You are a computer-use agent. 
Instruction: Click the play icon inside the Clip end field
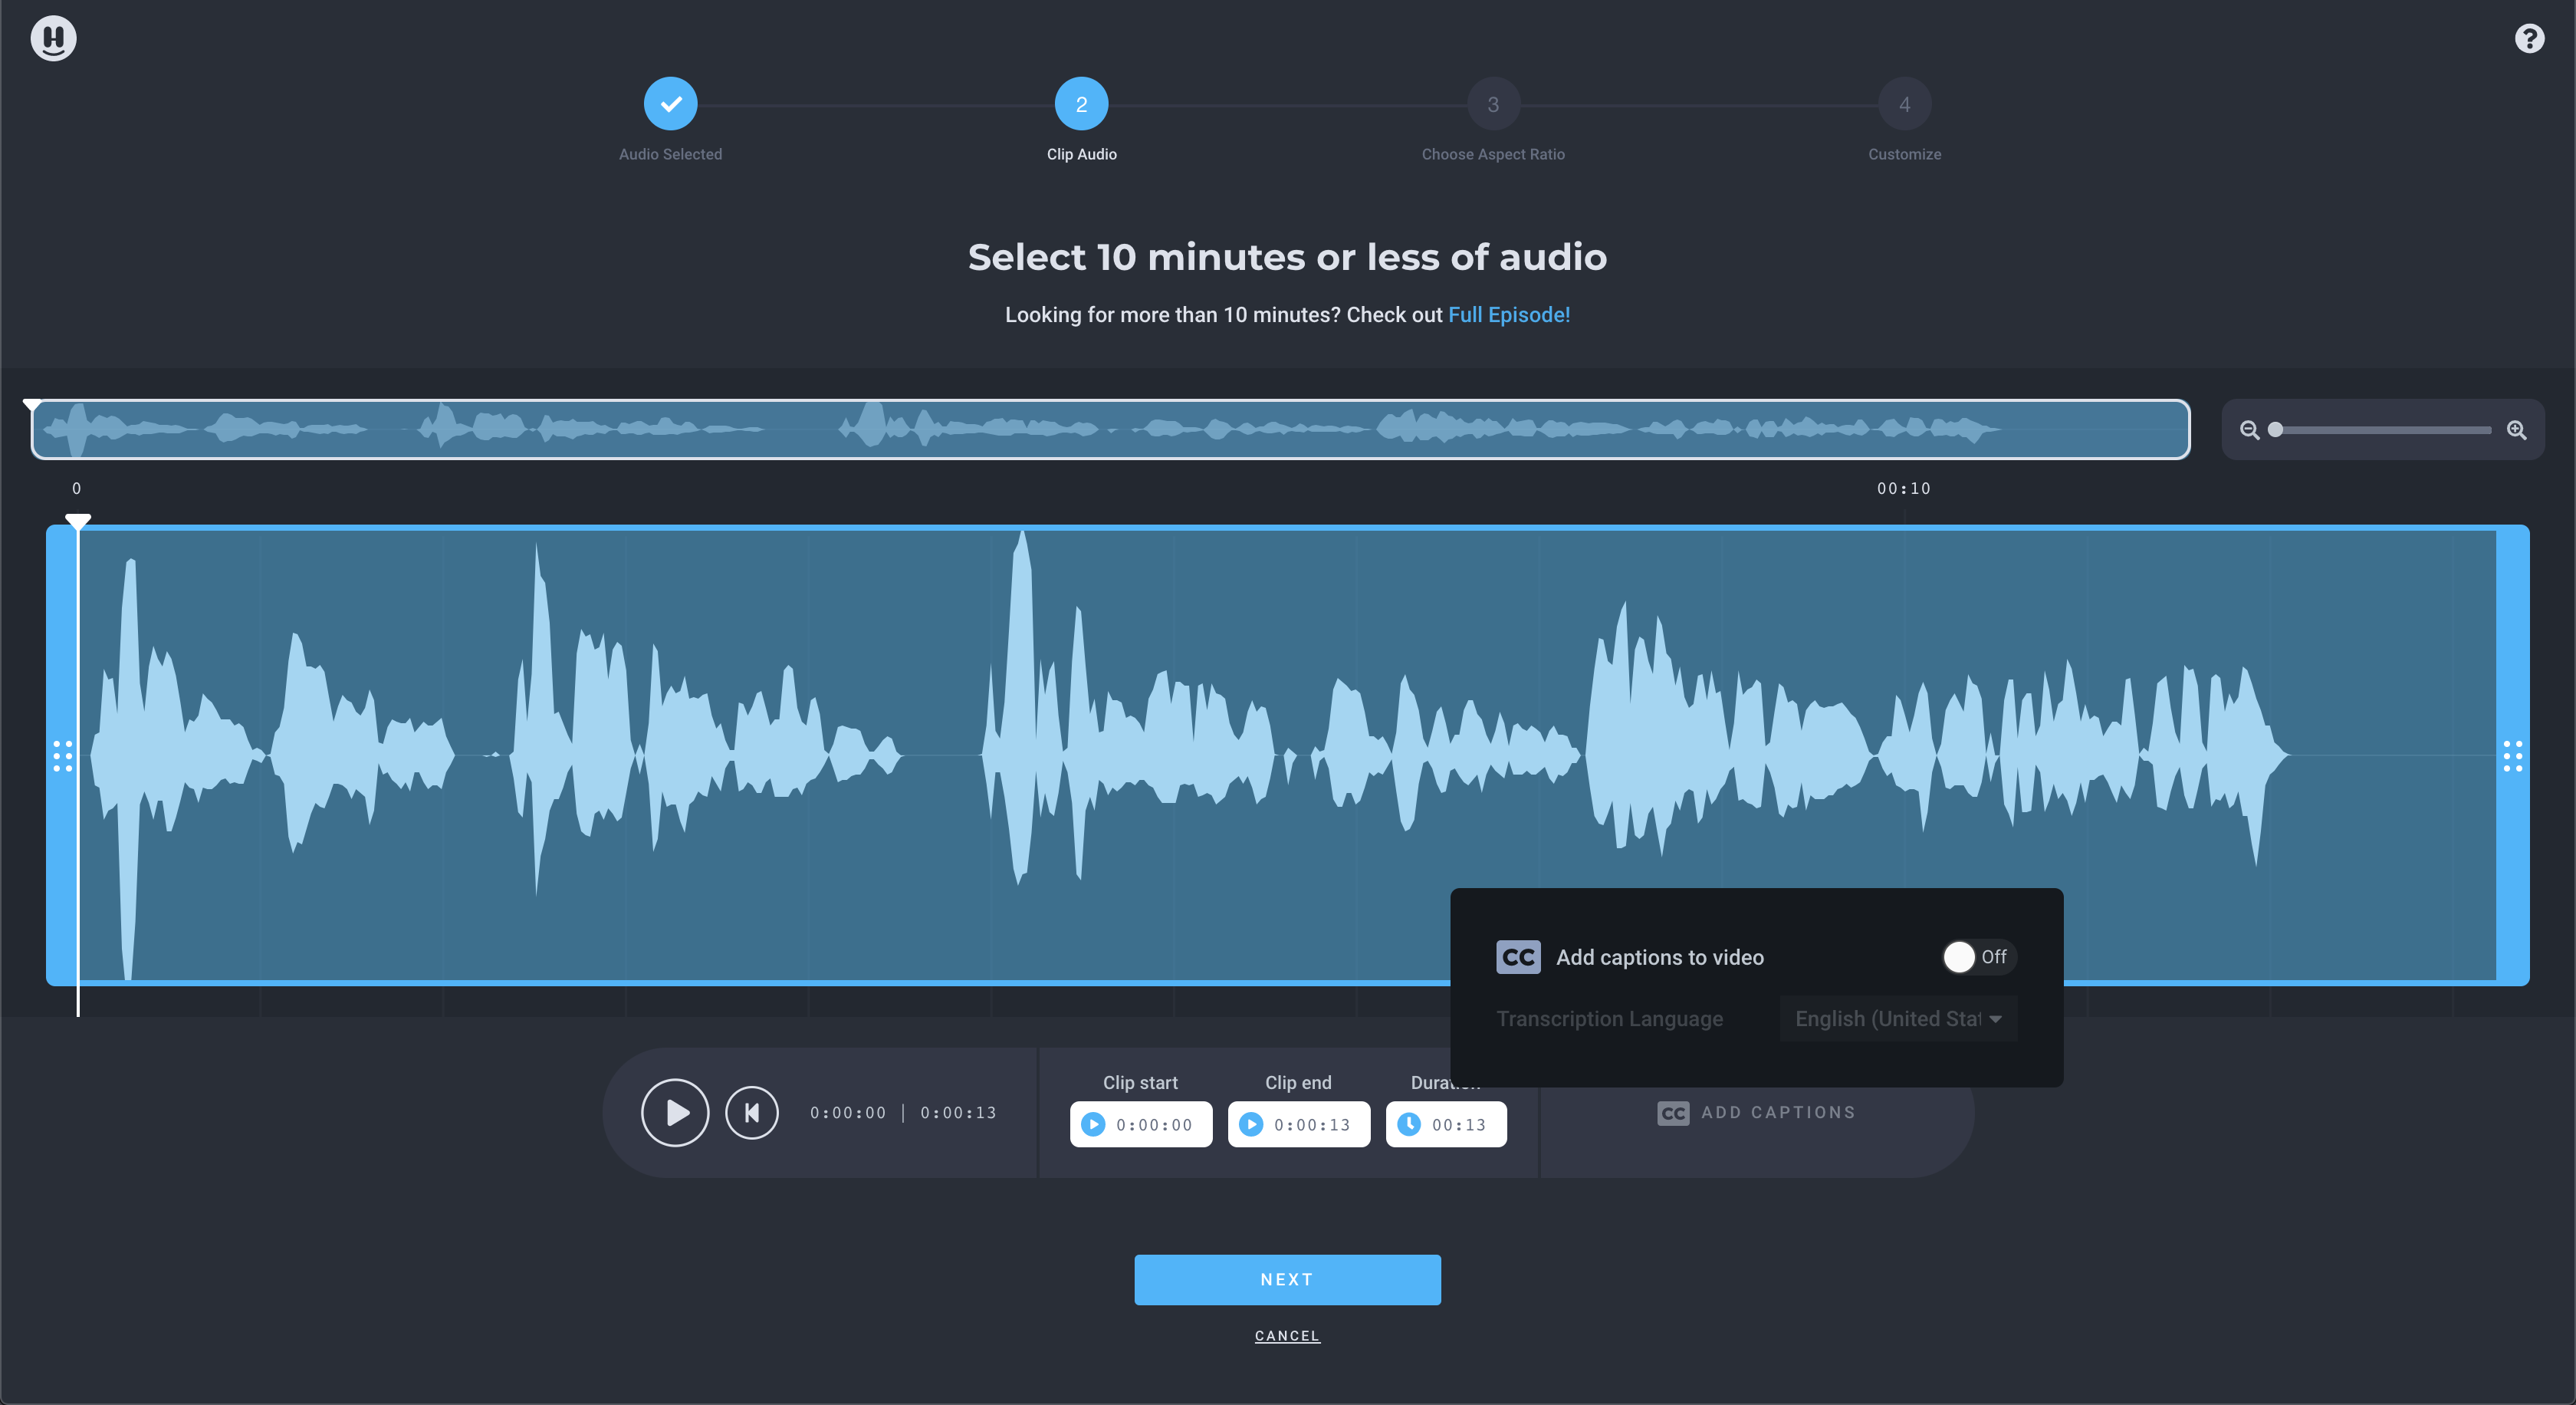1252,1124
